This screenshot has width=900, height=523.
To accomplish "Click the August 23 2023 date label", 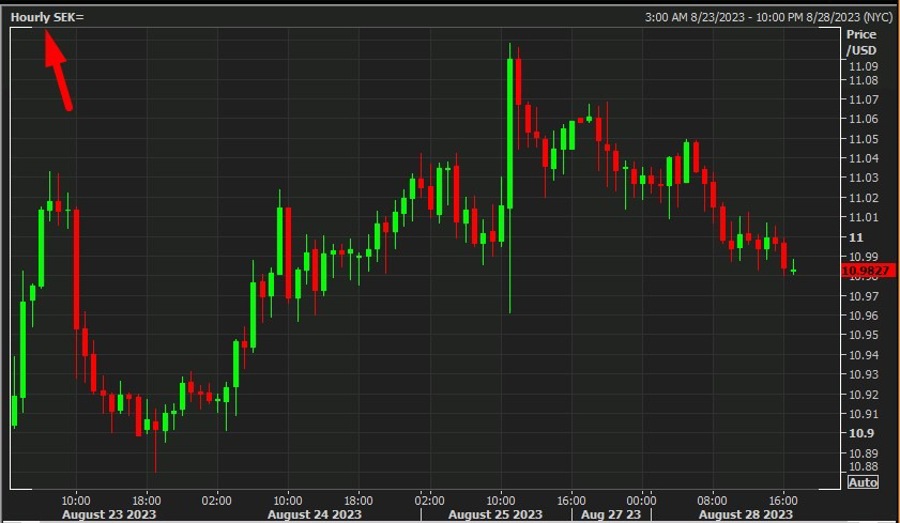I will pyautogui.click(x=109, y=514).
